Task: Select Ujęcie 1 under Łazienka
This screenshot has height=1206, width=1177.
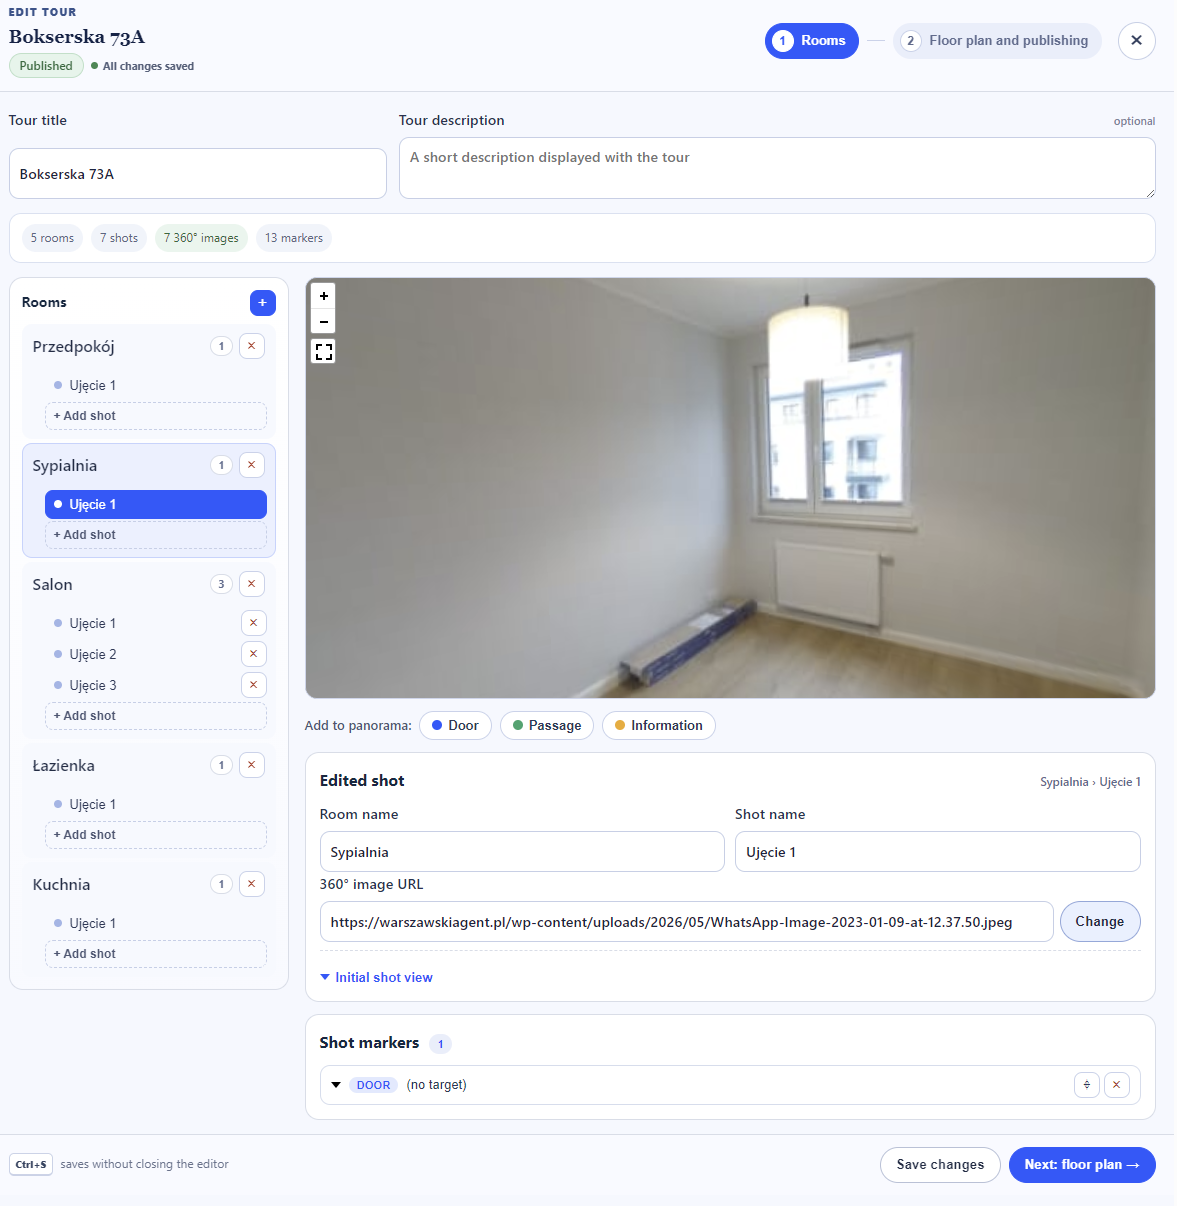Action: (x=156, y=804)
